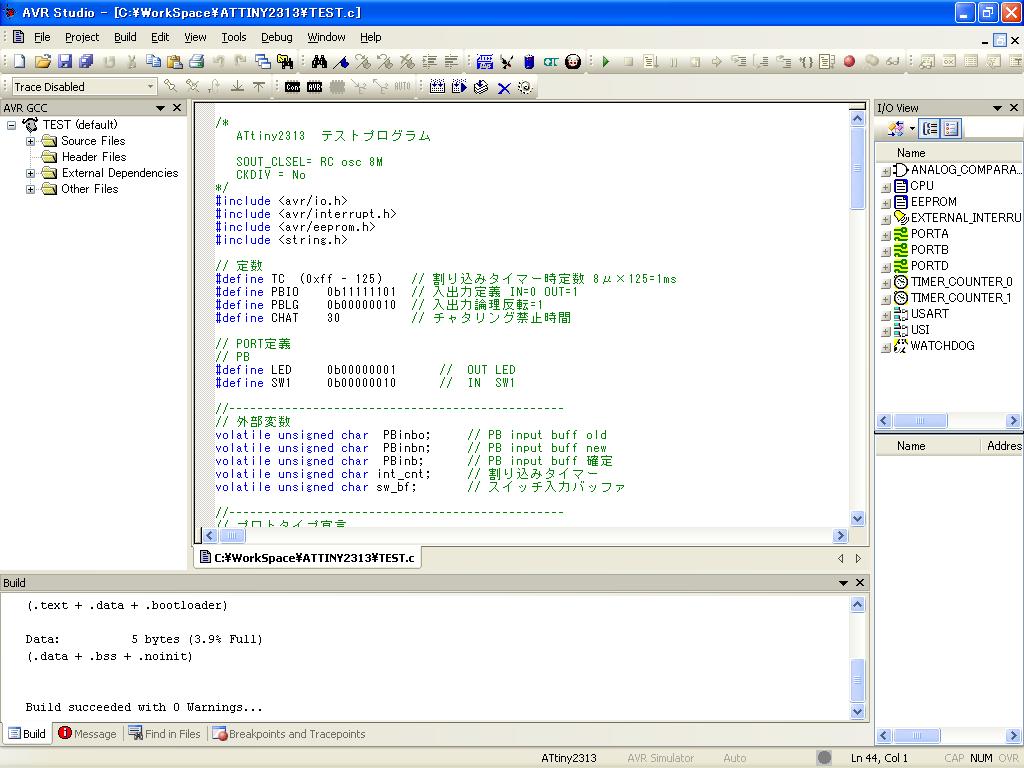The width and height of the screenshot is (1024, 768).
Task: Expand the External Dependencies folder
Action: tap(30, 173)
